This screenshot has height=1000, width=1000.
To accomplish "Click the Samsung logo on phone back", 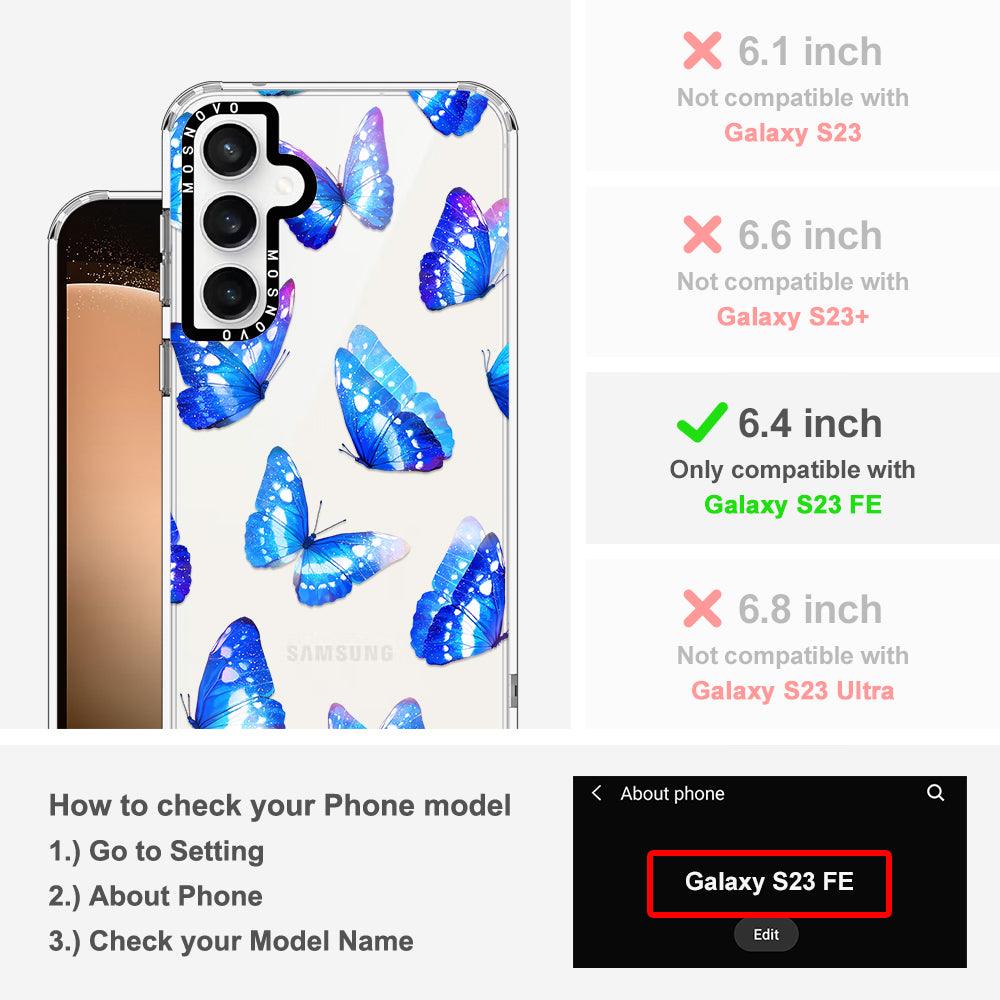I will click(340, 653).
